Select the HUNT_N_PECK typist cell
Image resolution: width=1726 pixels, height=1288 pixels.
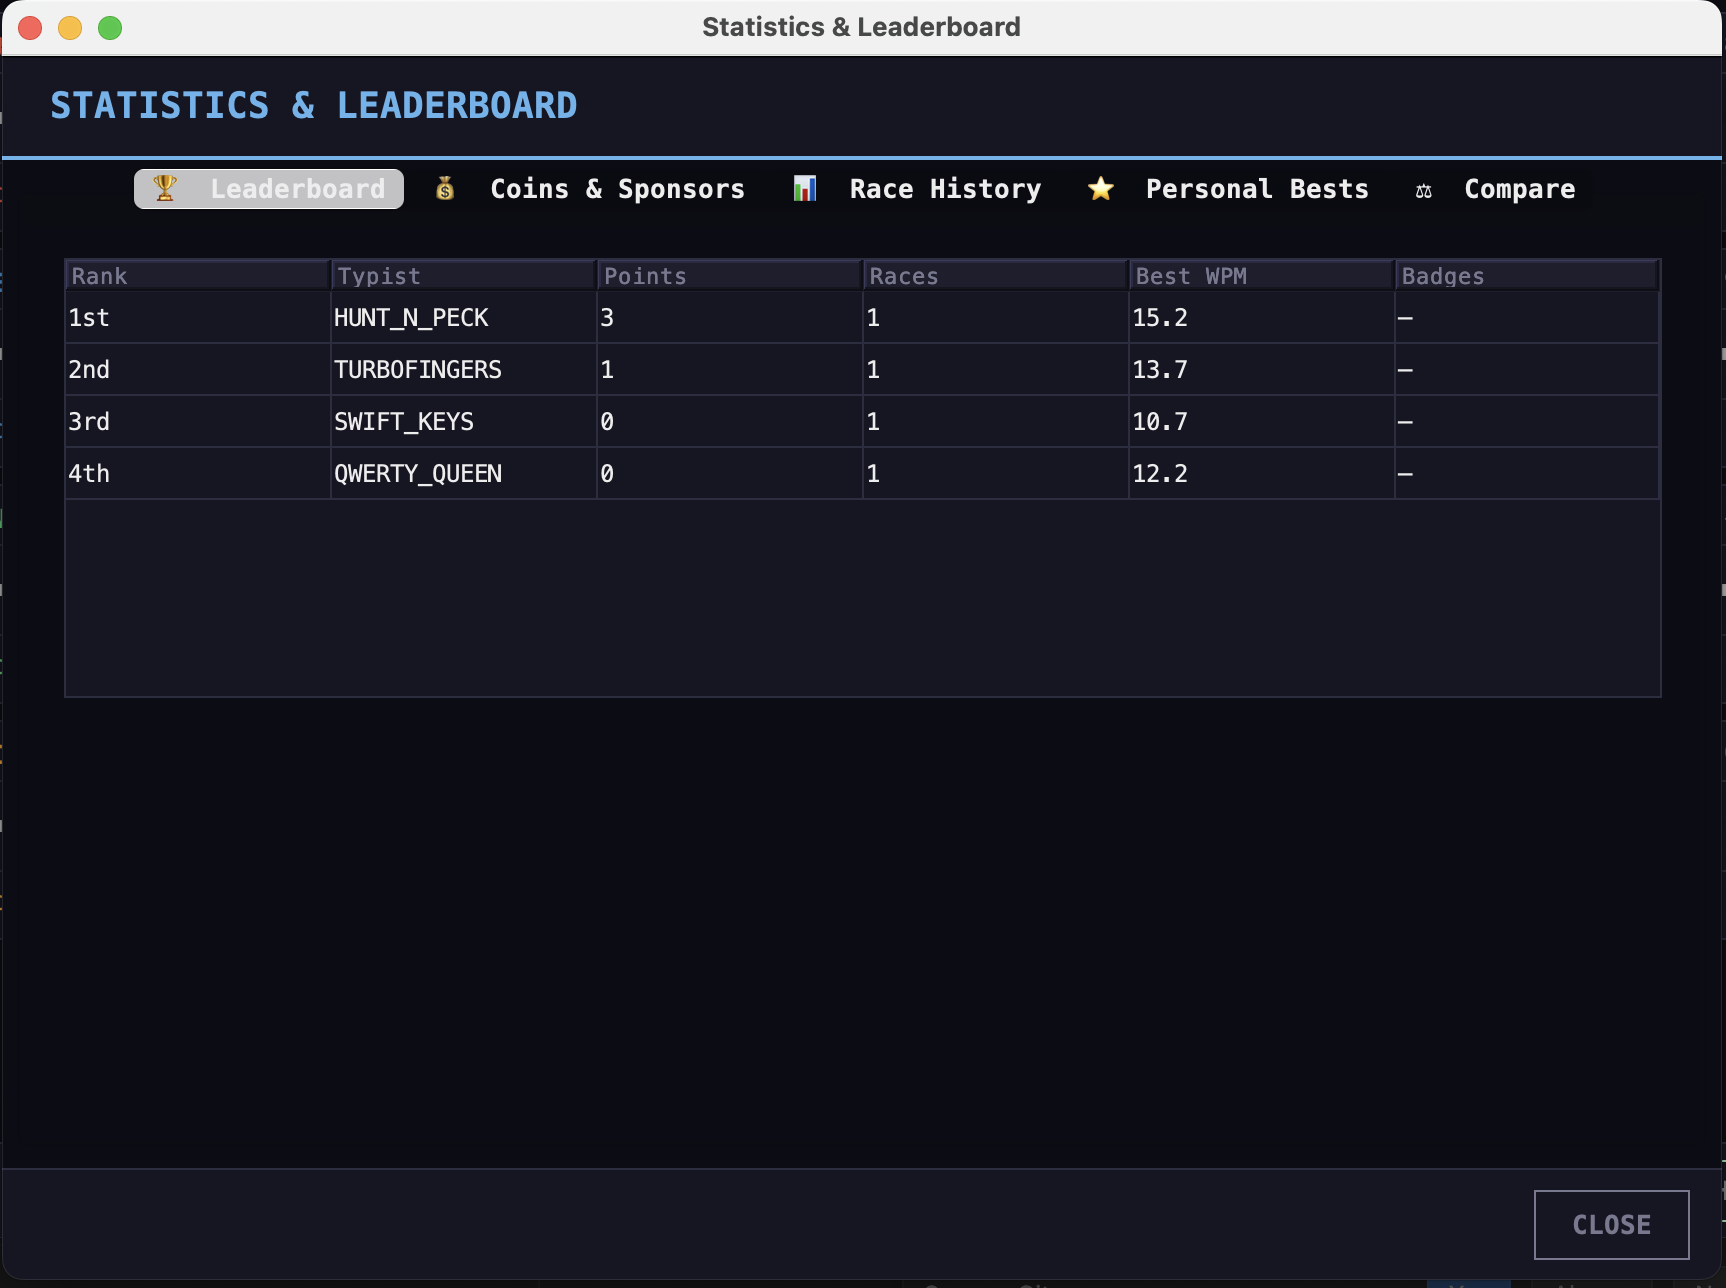(464, 318)
